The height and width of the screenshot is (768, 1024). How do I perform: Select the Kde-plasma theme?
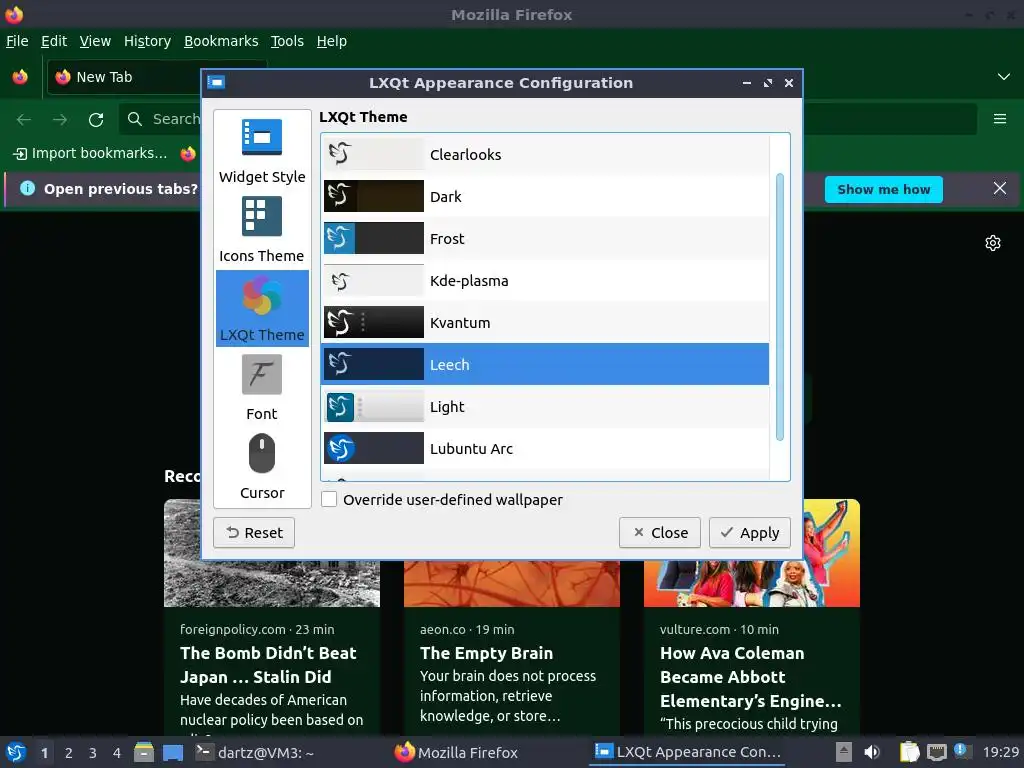(x=545, y=281)
